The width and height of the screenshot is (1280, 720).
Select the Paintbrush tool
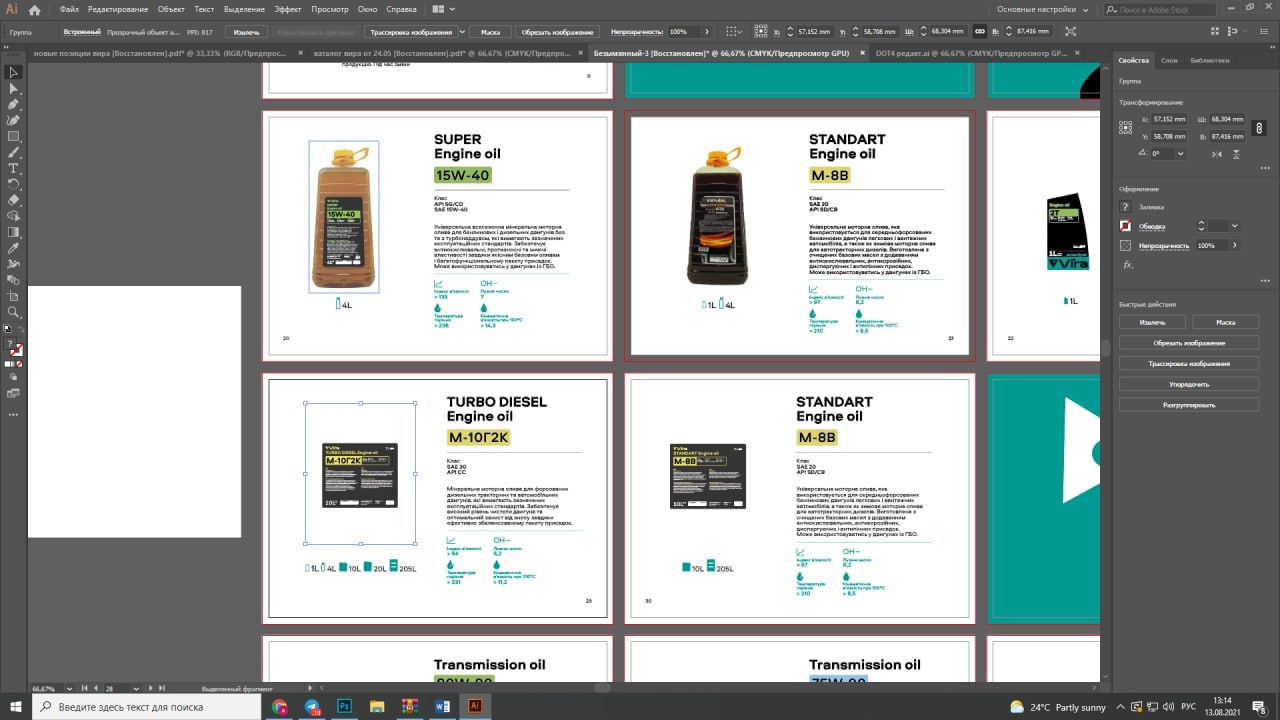tap(14, 152)
